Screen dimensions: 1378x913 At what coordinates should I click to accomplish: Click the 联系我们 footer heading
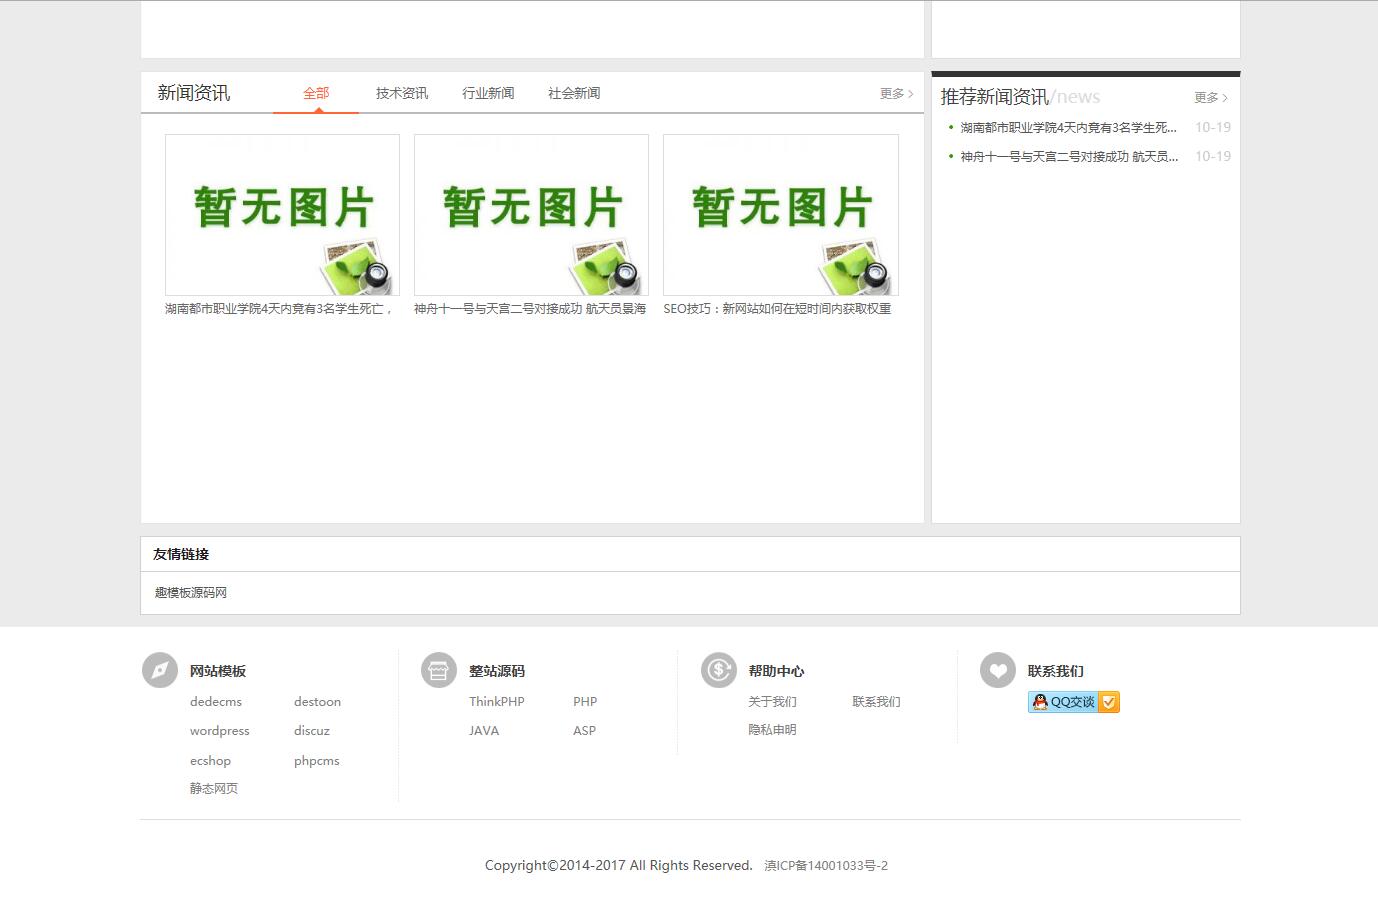tap(1056, 671)
